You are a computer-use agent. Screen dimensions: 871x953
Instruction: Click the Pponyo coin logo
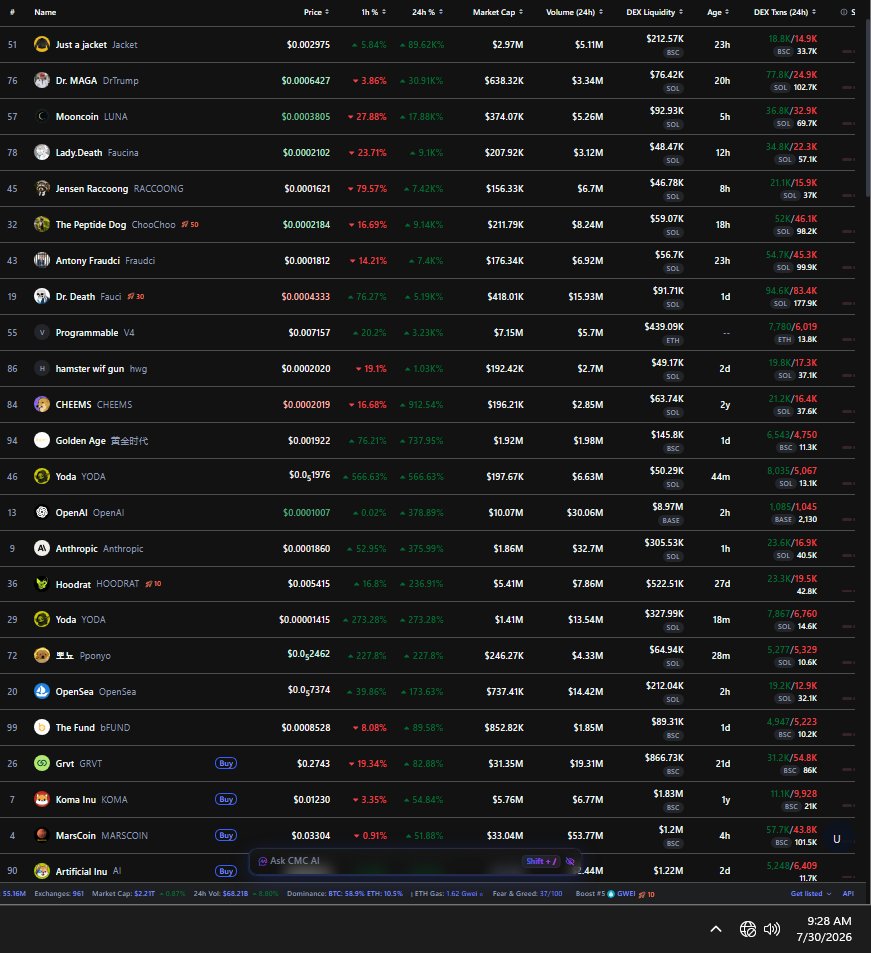(x=42, y=655)
